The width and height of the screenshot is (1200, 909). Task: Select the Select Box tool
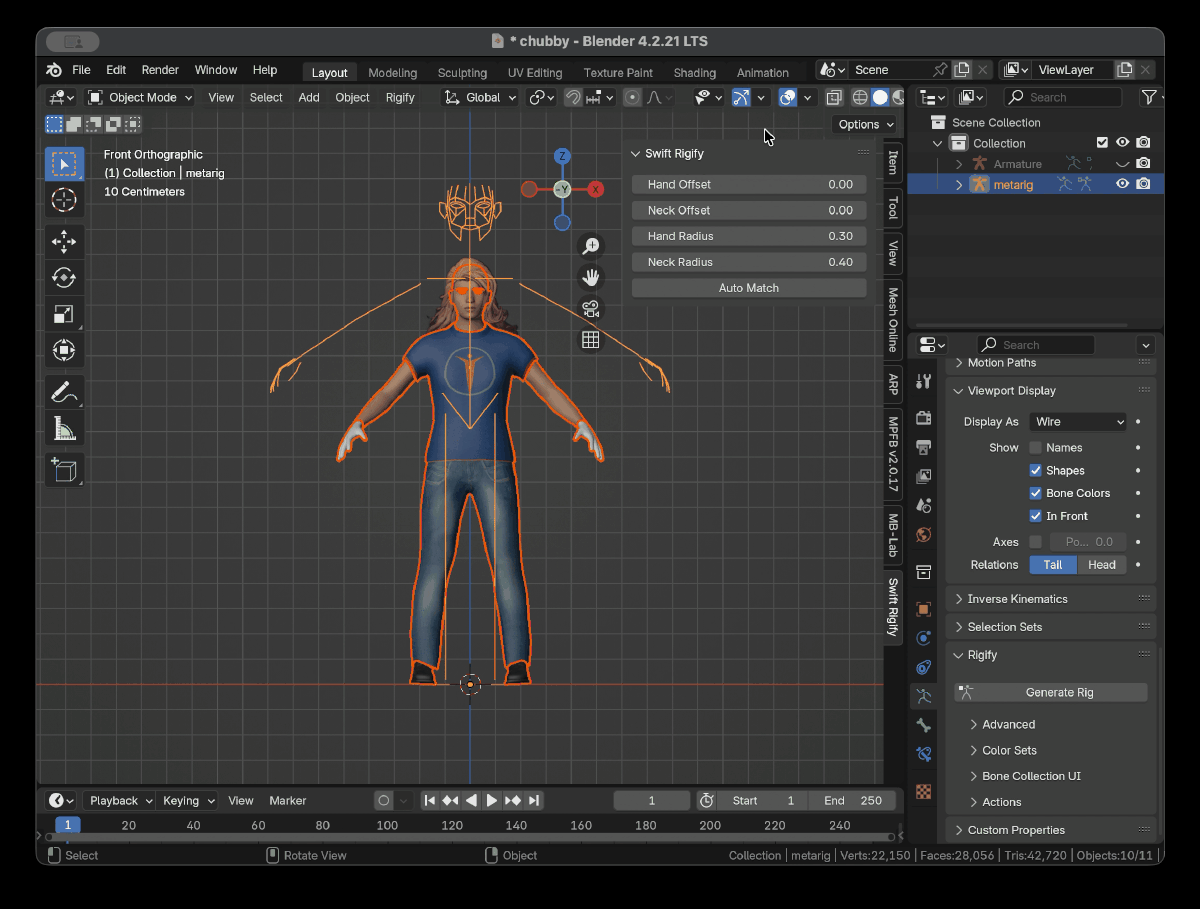pyautogui.click(x=64, y=164)
